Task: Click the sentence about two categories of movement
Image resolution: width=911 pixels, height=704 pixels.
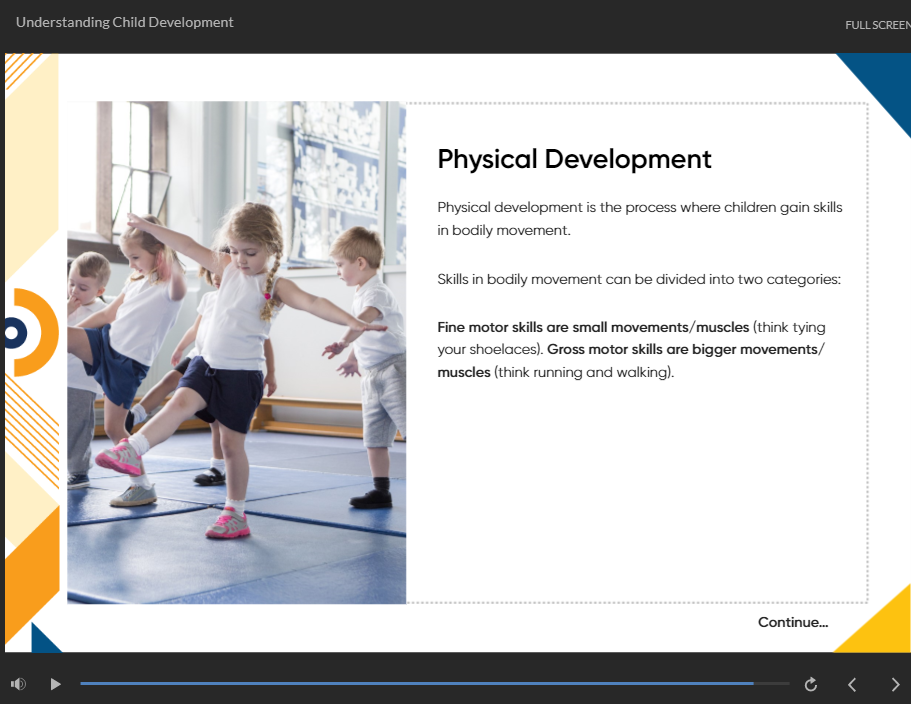Action: [639, 279]
